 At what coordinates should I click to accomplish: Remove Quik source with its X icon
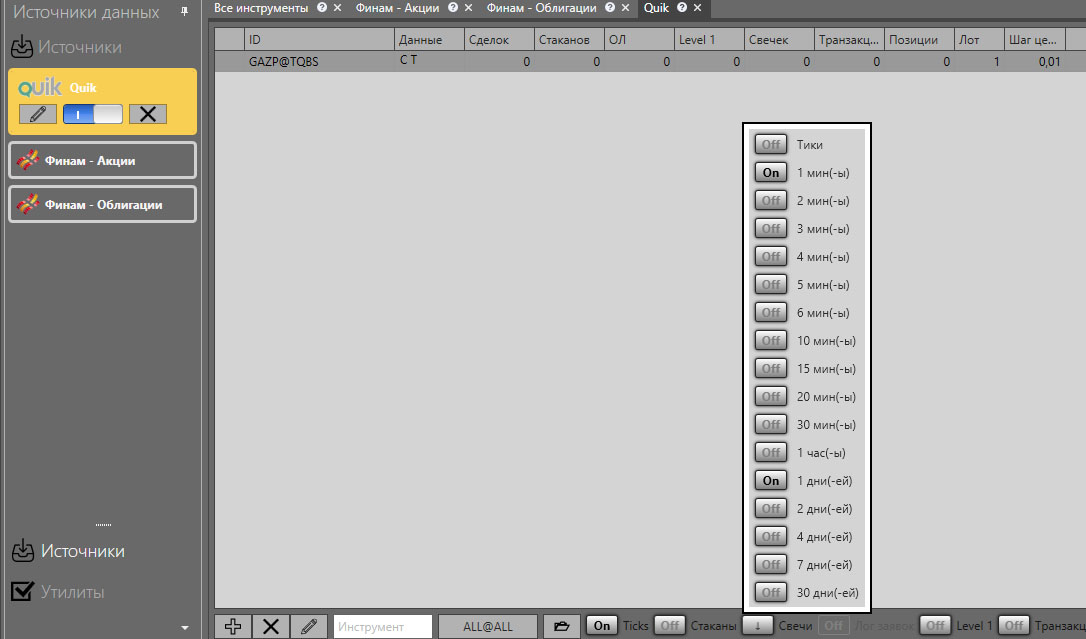click(148, 113)
